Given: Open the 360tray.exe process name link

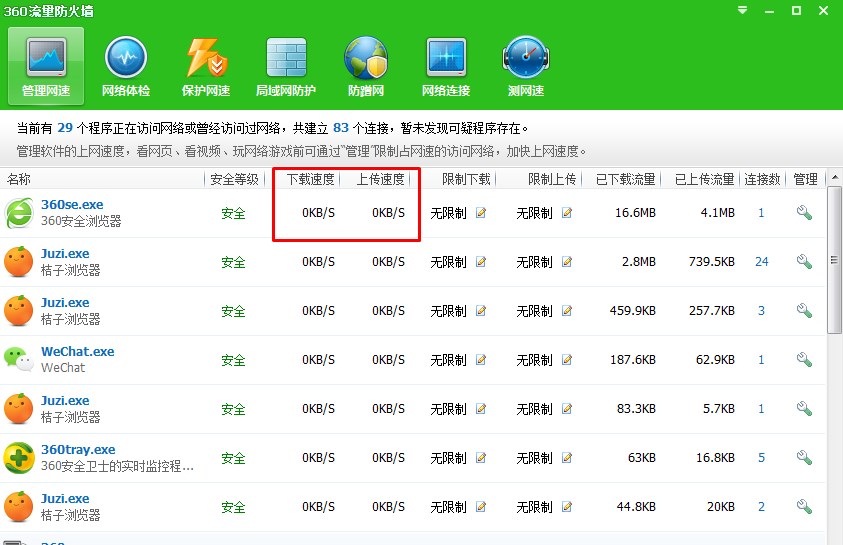Looking at the screenshot, I should pyautogui.click(x=78, y=450).
